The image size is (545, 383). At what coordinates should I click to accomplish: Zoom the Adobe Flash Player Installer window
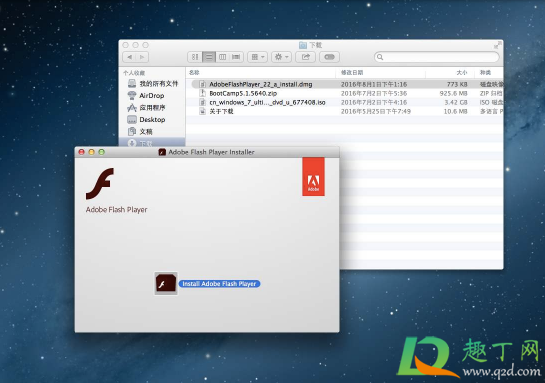(x=101, y=152)
